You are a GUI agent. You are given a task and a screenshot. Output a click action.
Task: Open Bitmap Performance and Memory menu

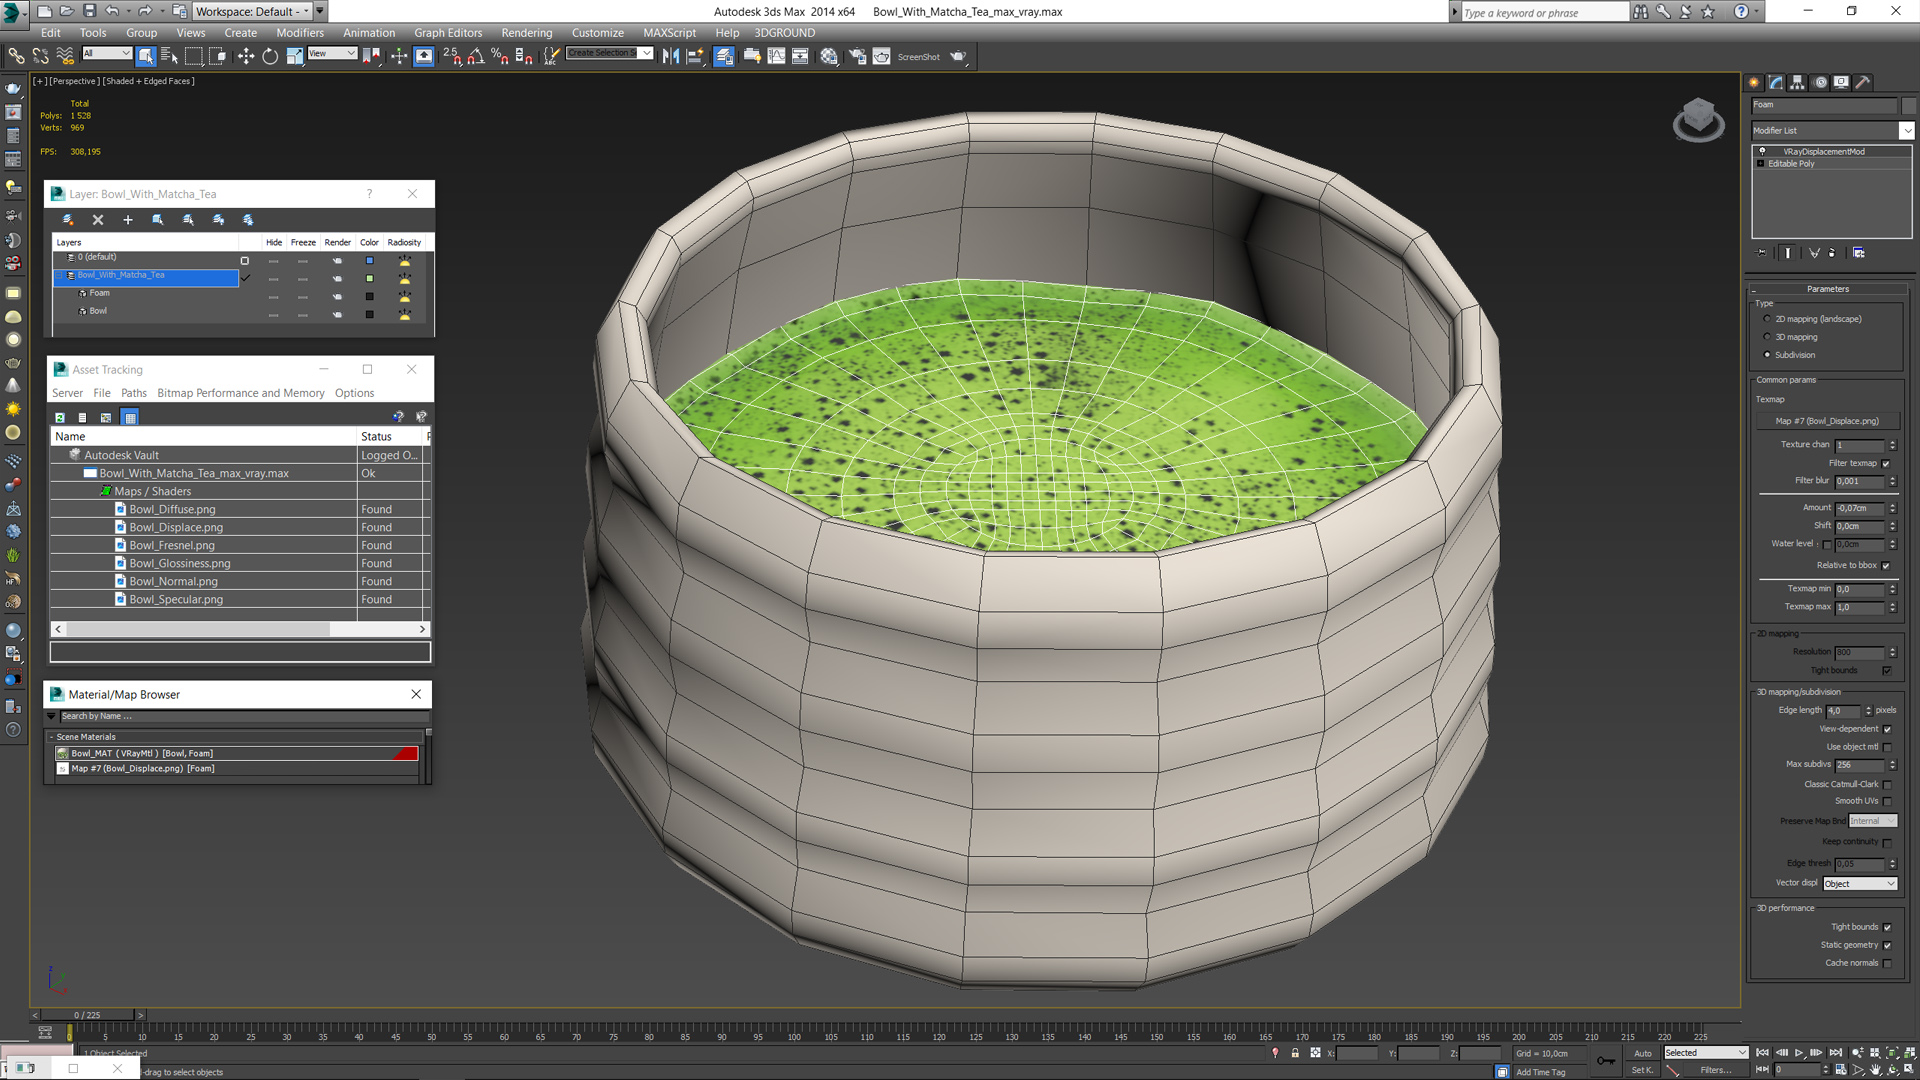pos(241,393)
